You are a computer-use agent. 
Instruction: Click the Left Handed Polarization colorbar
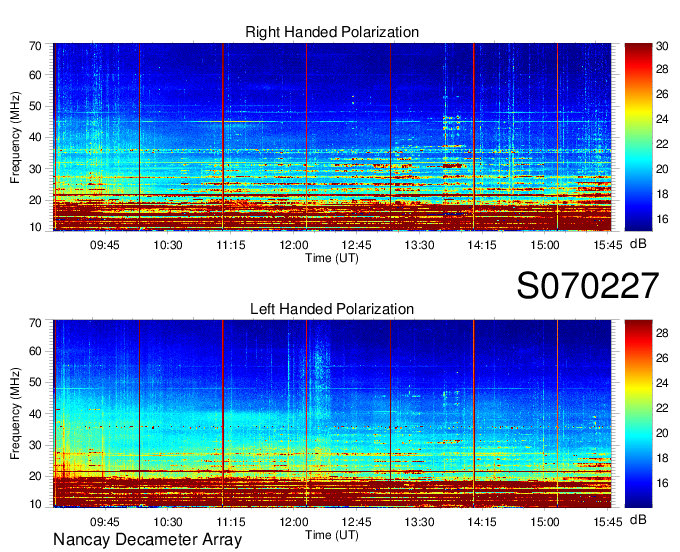point(638,414)
